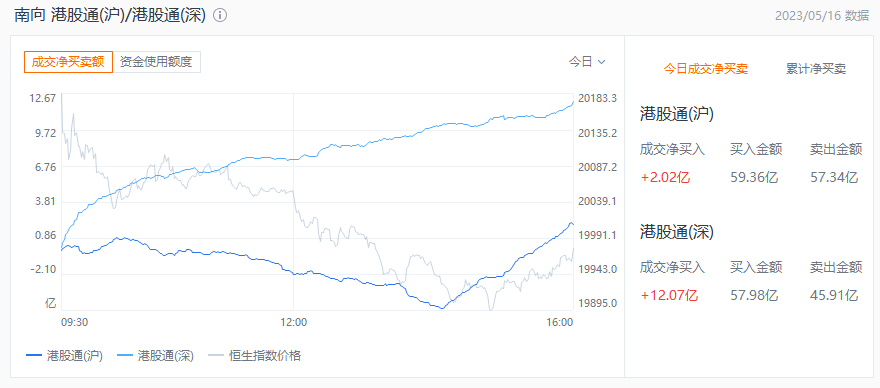Switch to the 资金使用额度 tab
880x388 pixels.
(157, 62)
